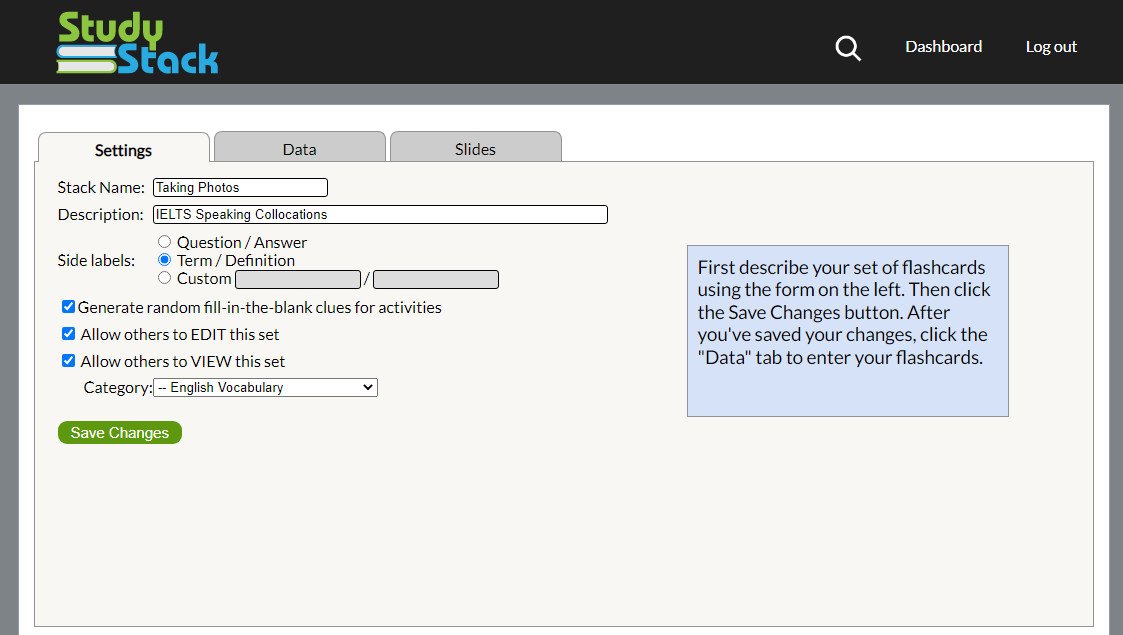This screenshot has width=1123, height=635.
Task: Click into the Description field
Action: click(x=380, y=214)
